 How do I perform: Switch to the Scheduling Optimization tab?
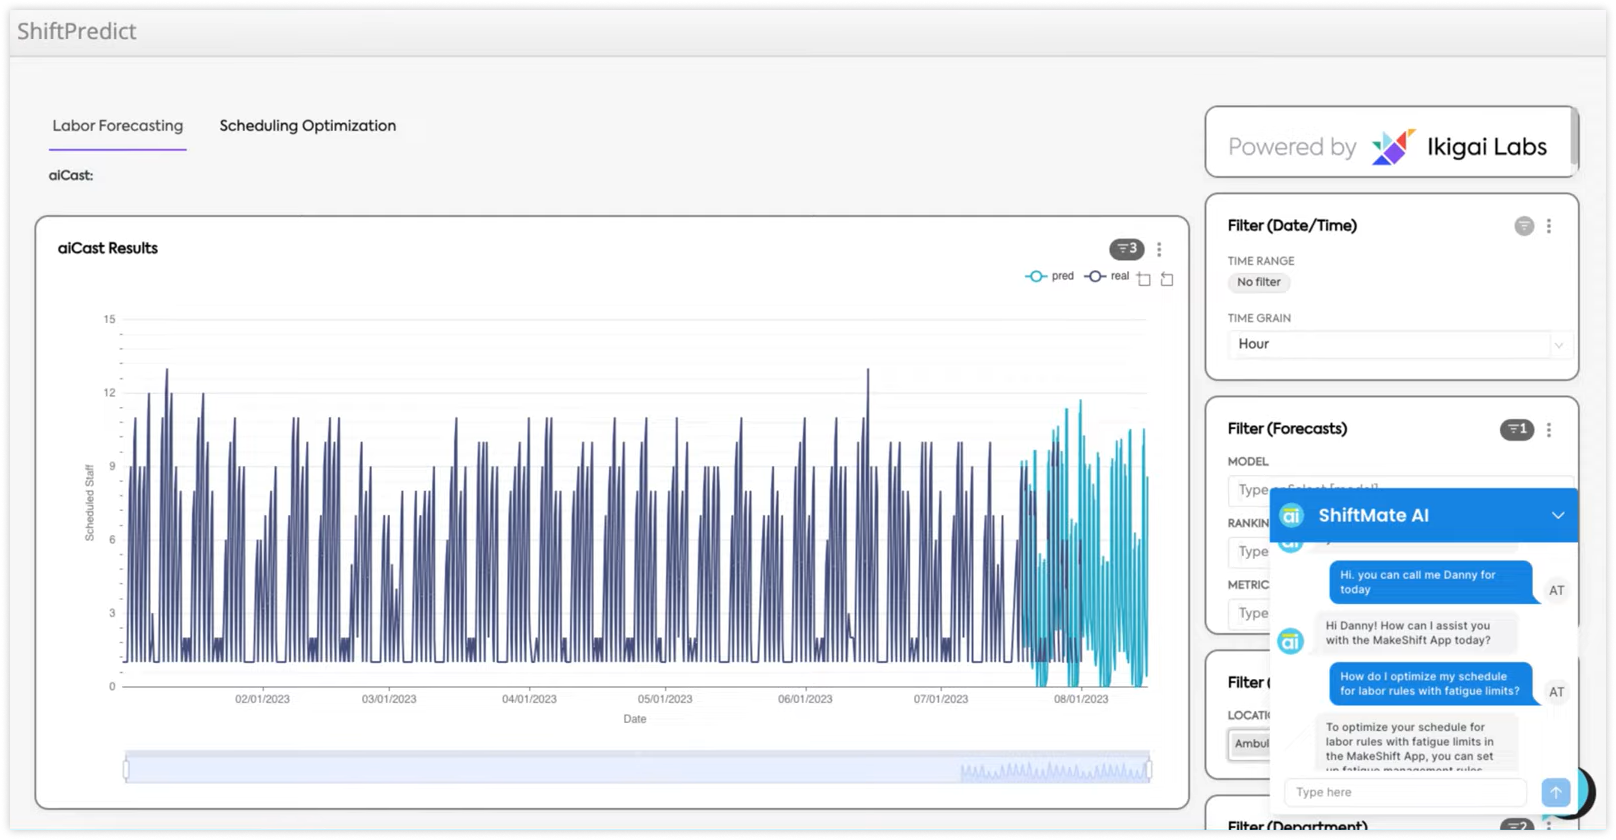pos(308,126)
